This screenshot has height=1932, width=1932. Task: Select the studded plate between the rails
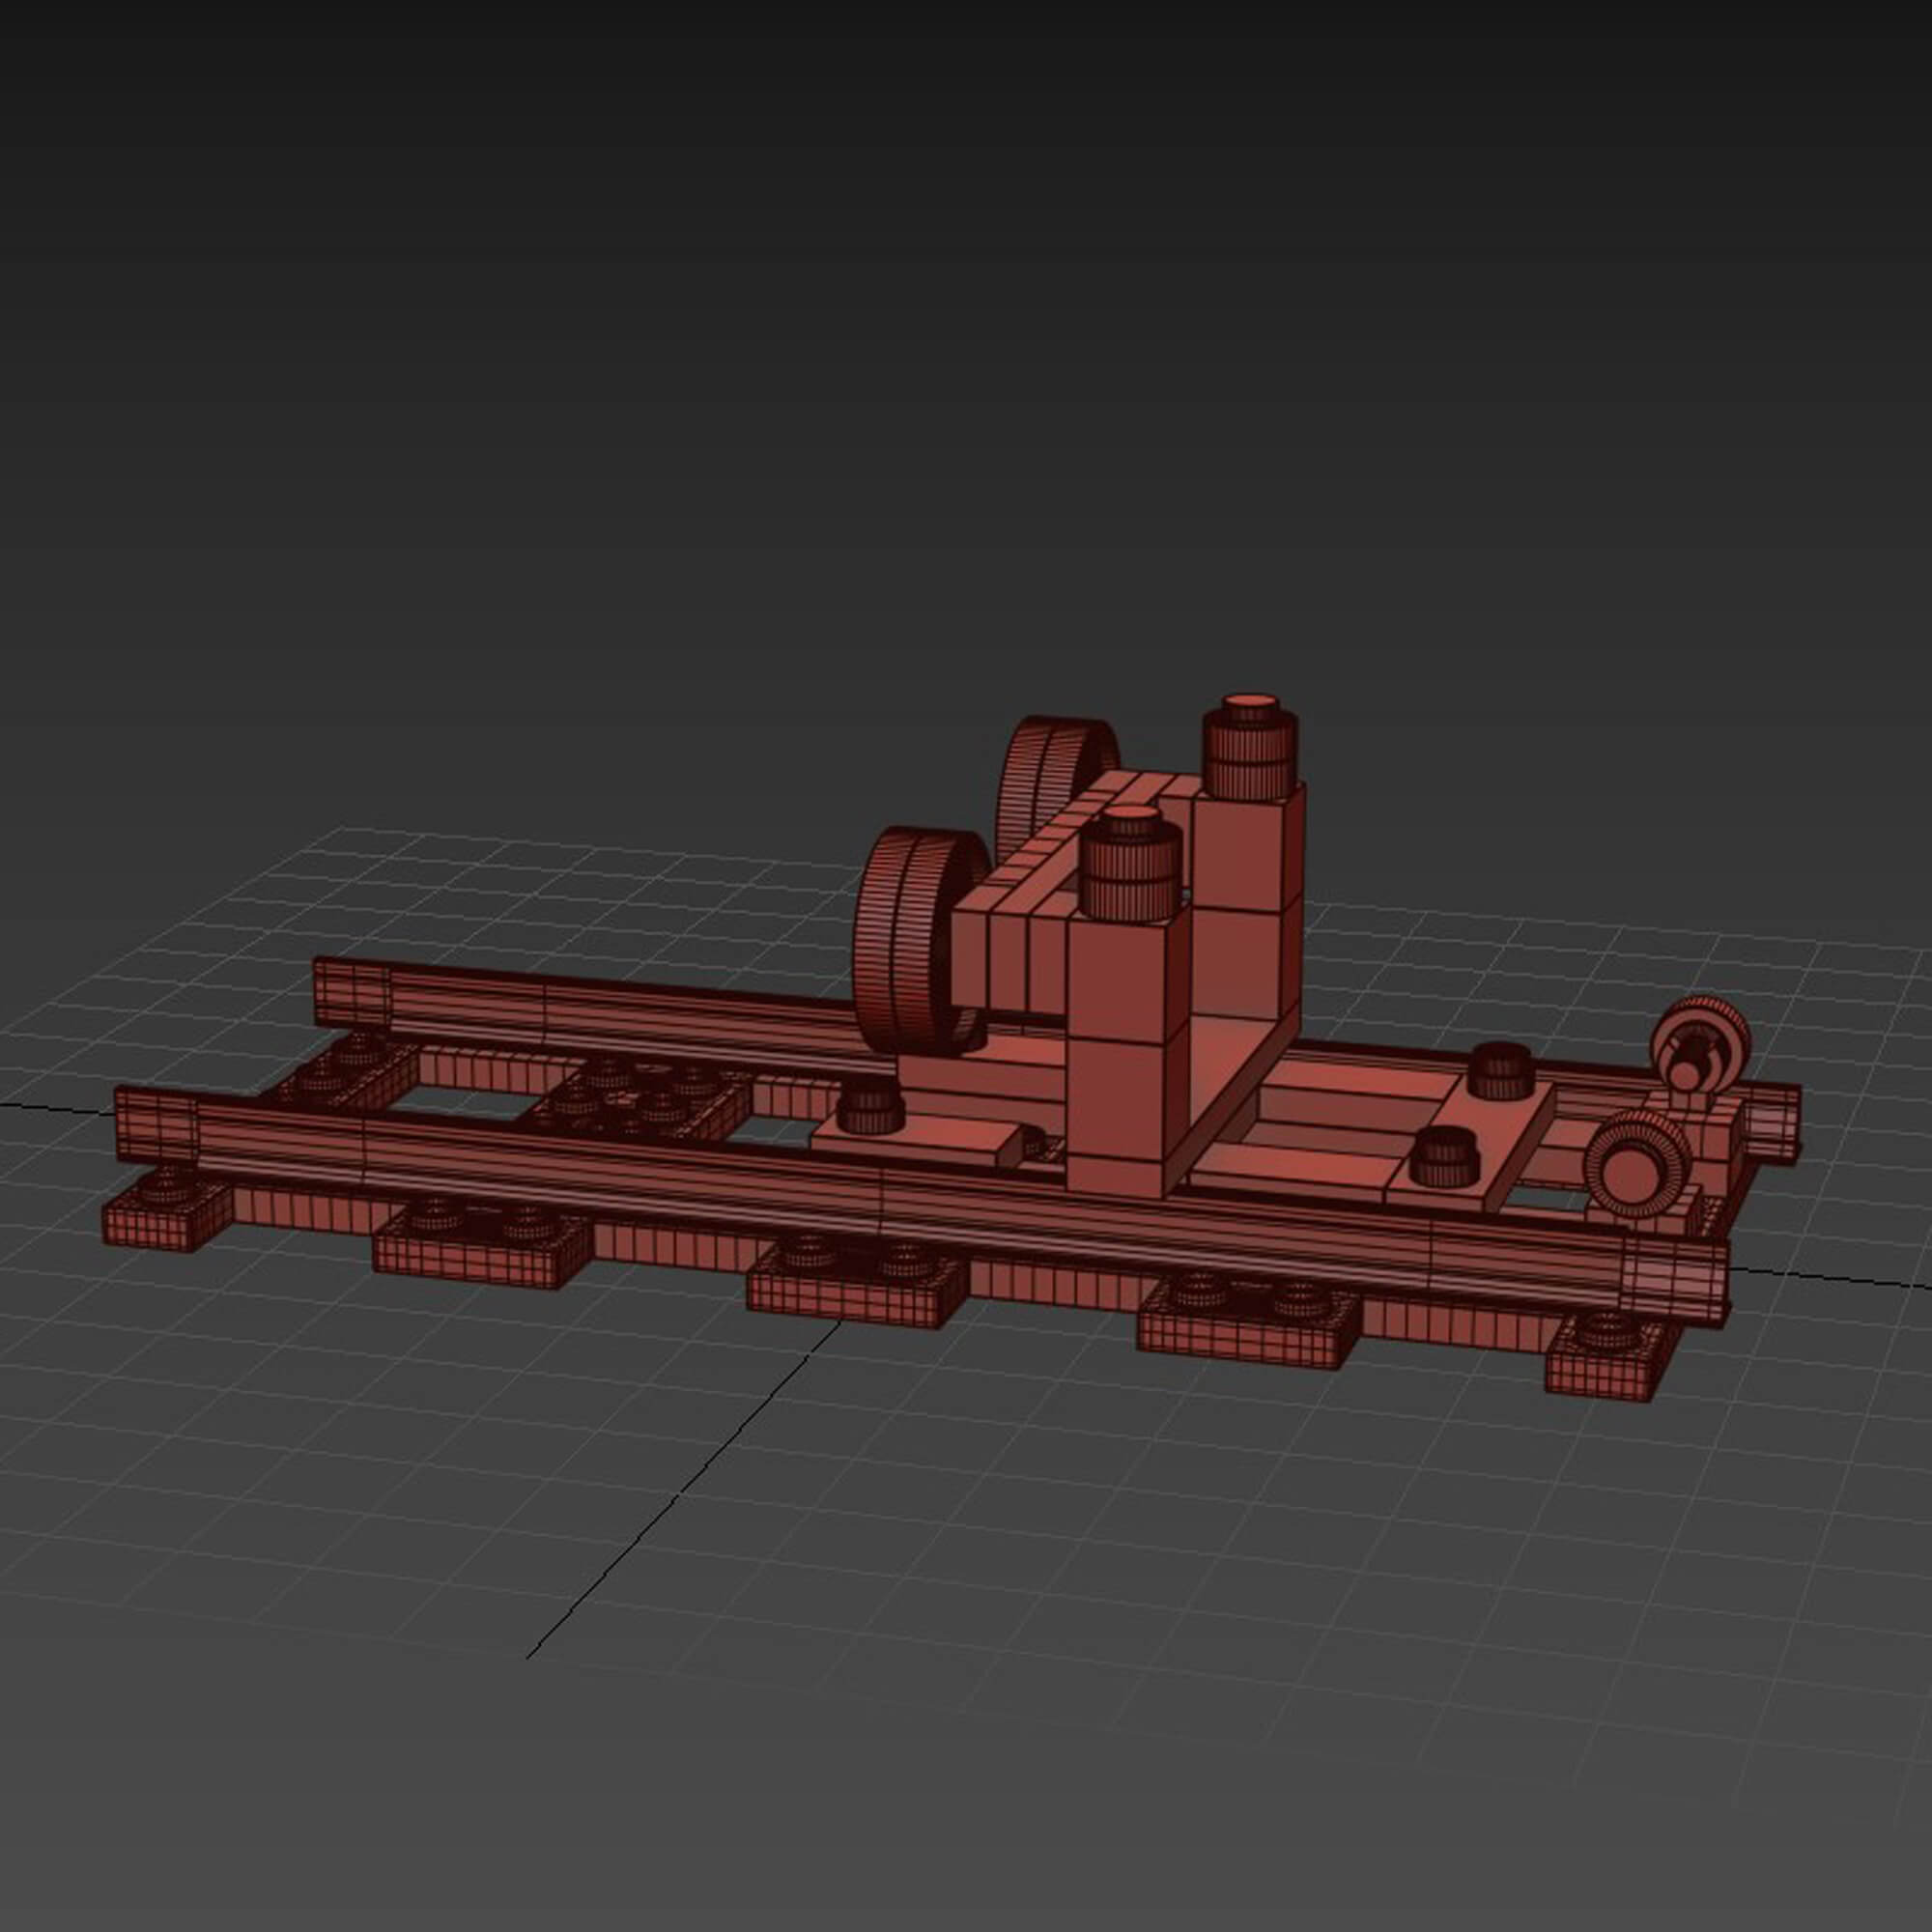point(640,1100)
